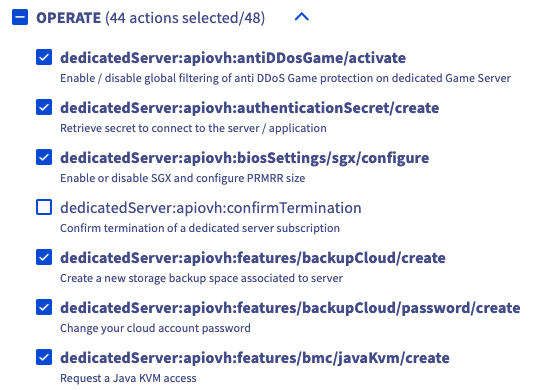Click 'Request a Java KVM access' text
Screen dimensions: 544x390
[x=128, y=378]
